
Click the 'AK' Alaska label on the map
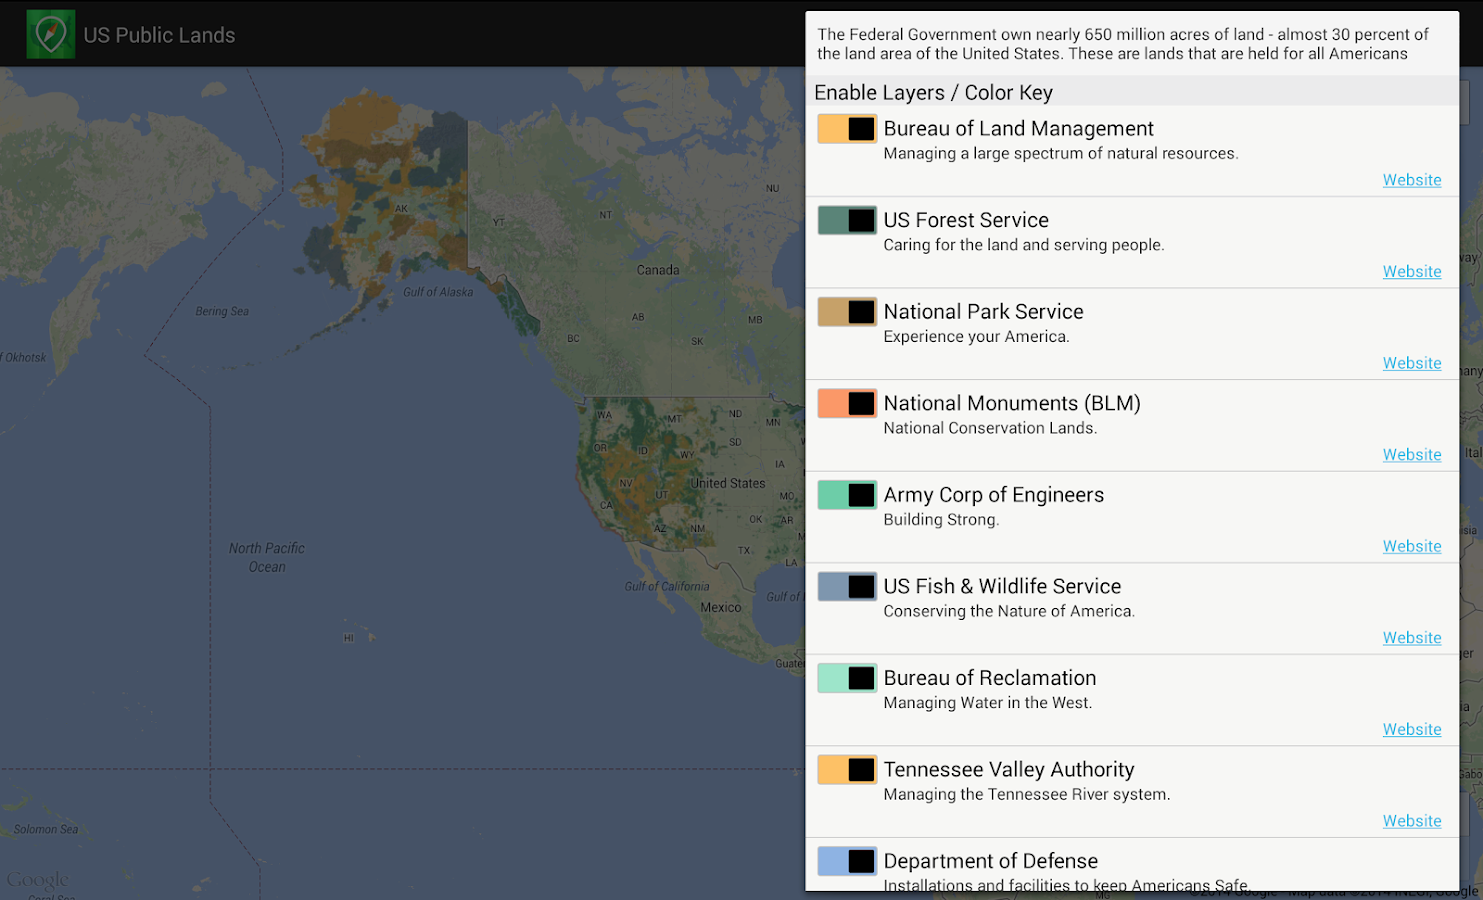[x=401, y=209]
